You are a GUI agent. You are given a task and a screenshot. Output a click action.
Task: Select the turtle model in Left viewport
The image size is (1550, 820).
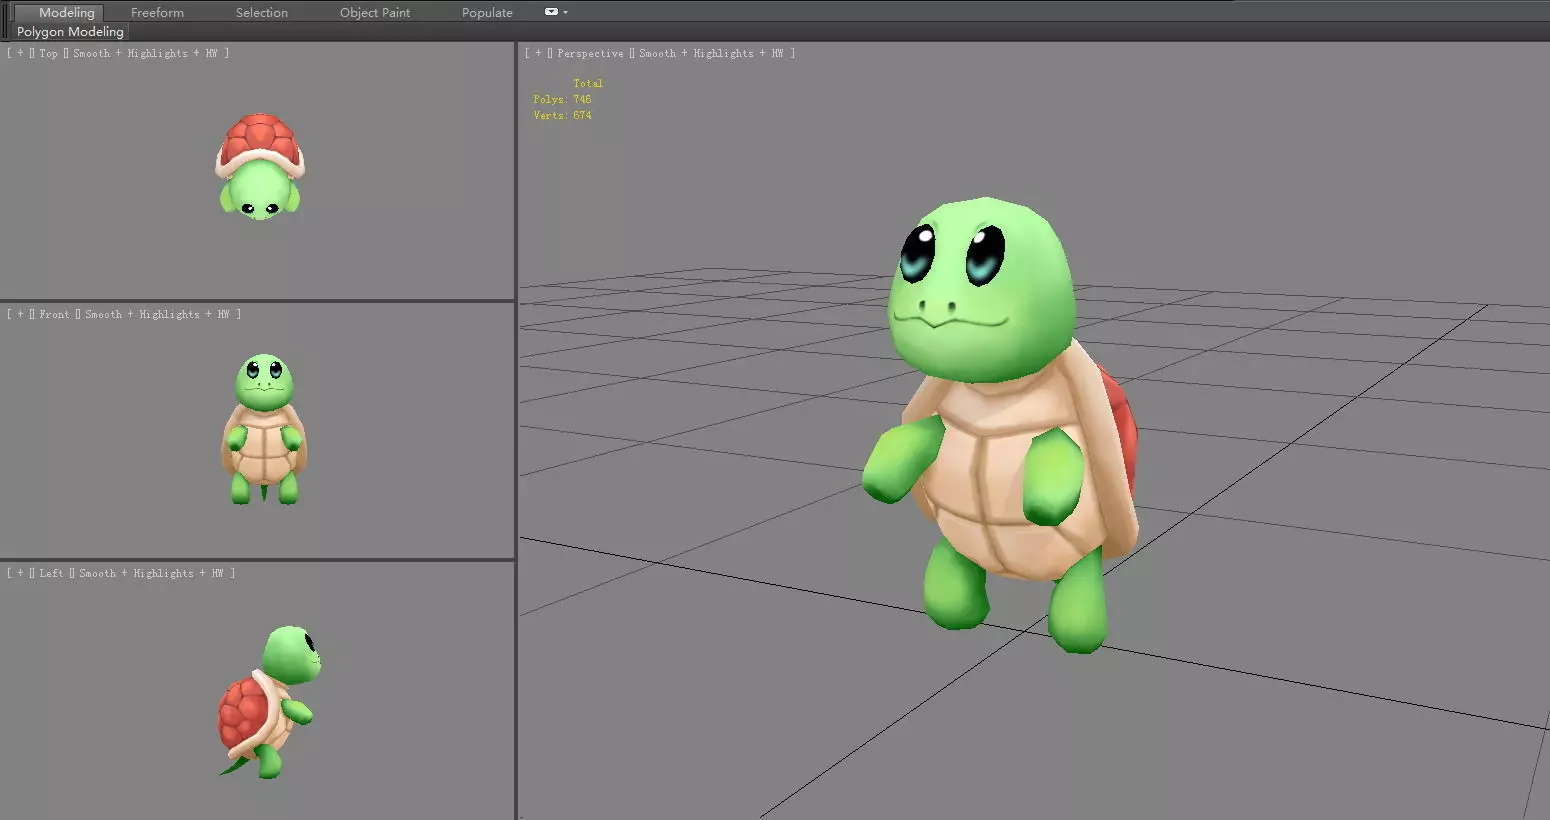(268, 702)
